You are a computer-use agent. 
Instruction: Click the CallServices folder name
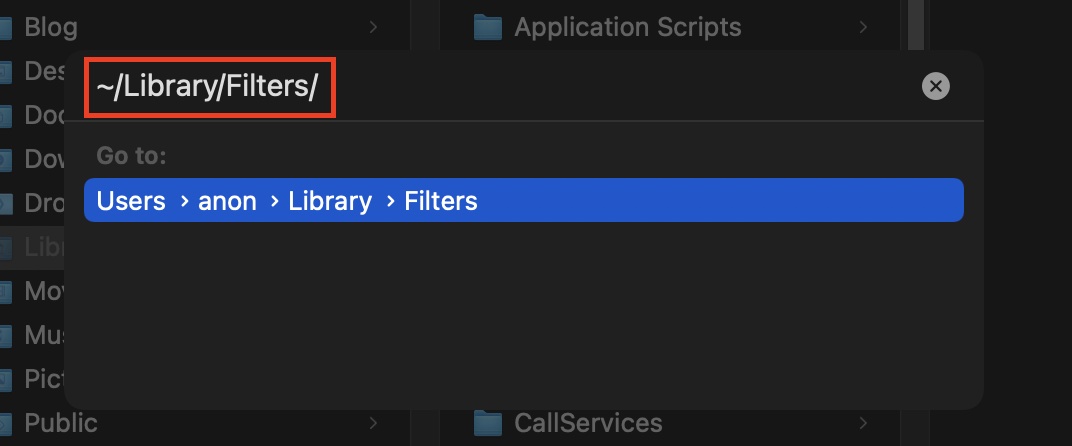click(x=588, y=423)
